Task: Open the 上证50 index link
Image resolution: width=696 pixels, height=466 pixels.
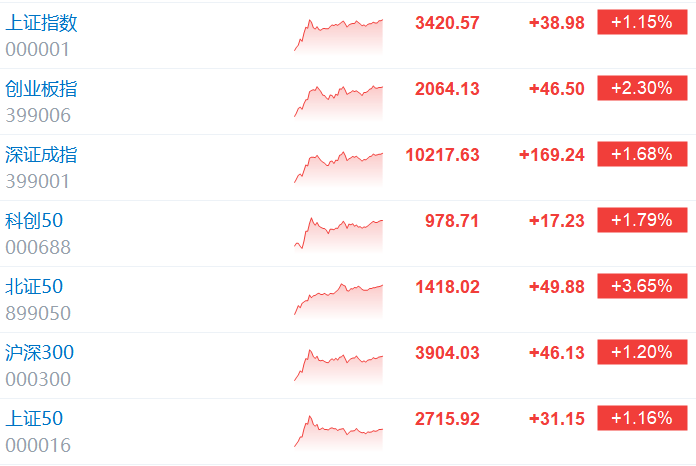Action: [x=34, y=419]
